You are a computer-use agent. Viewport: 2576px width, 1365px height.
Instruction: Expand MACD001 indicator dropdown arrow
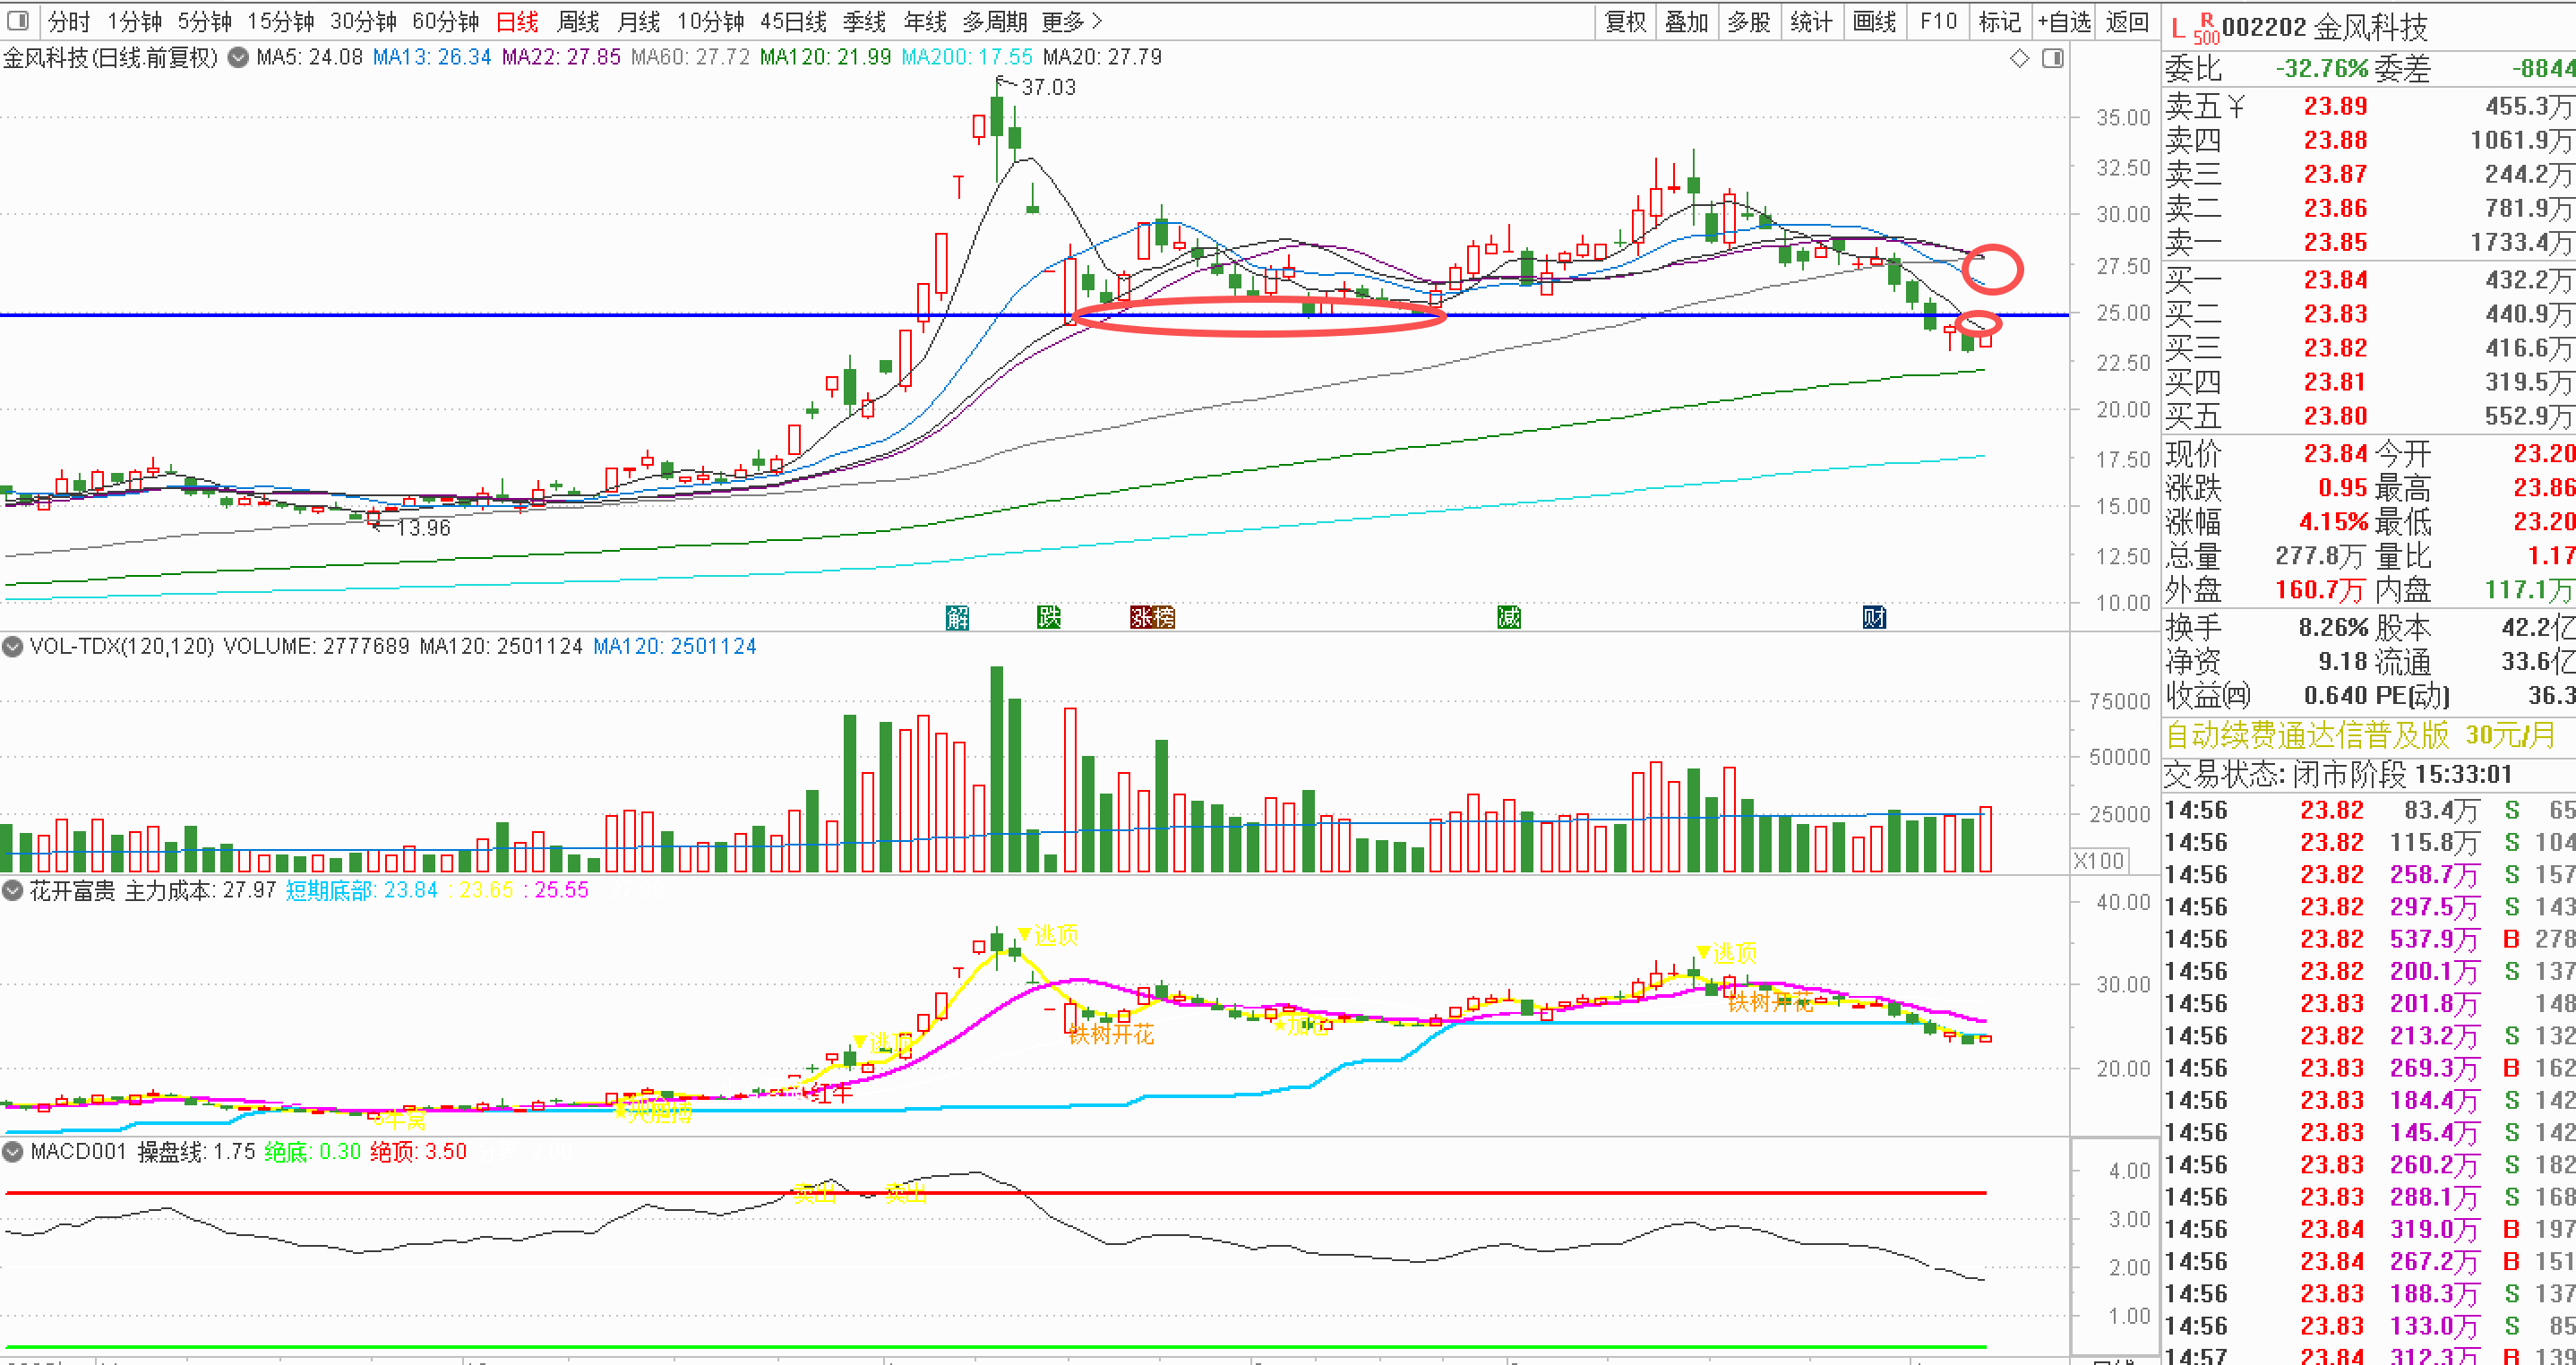pyautogui.click(x=13, y=1151)
